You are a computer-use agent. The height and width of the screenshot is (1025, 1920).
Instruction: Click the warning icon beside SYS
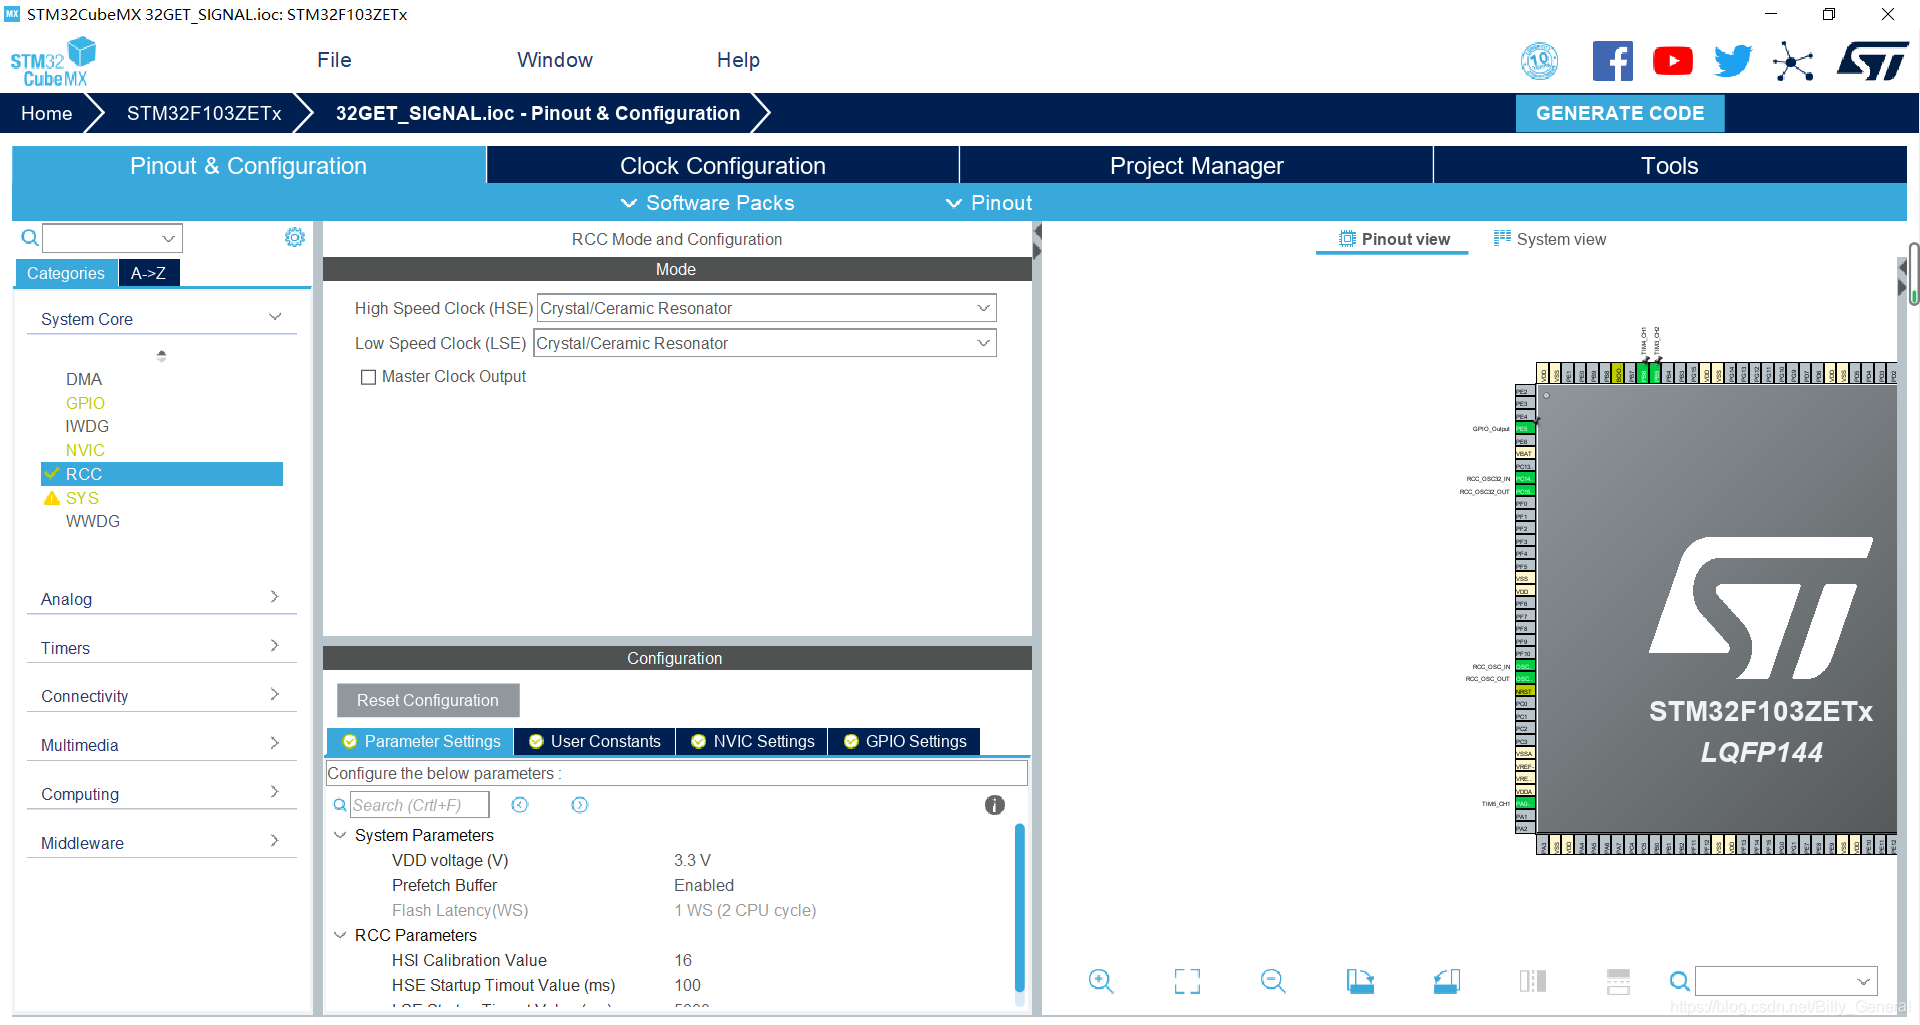tap(52, 498)
